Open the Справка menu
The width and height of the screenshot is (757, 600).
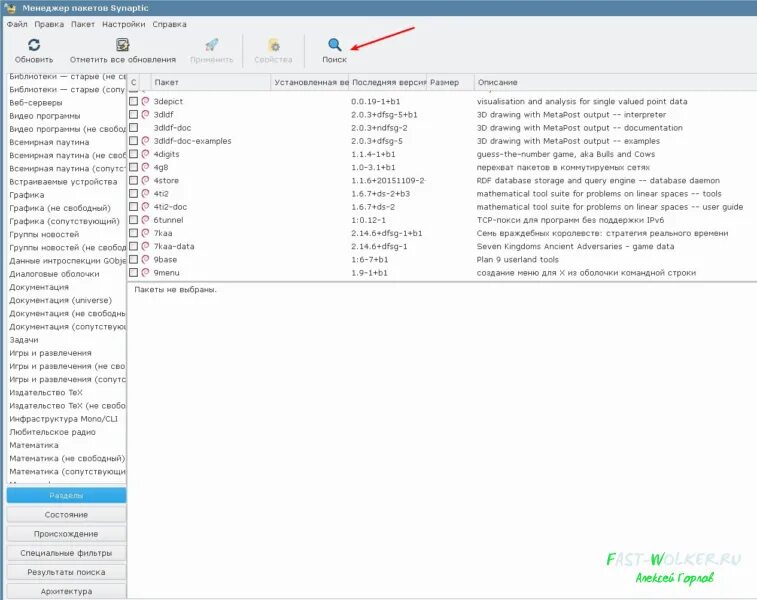pos(169,24)
